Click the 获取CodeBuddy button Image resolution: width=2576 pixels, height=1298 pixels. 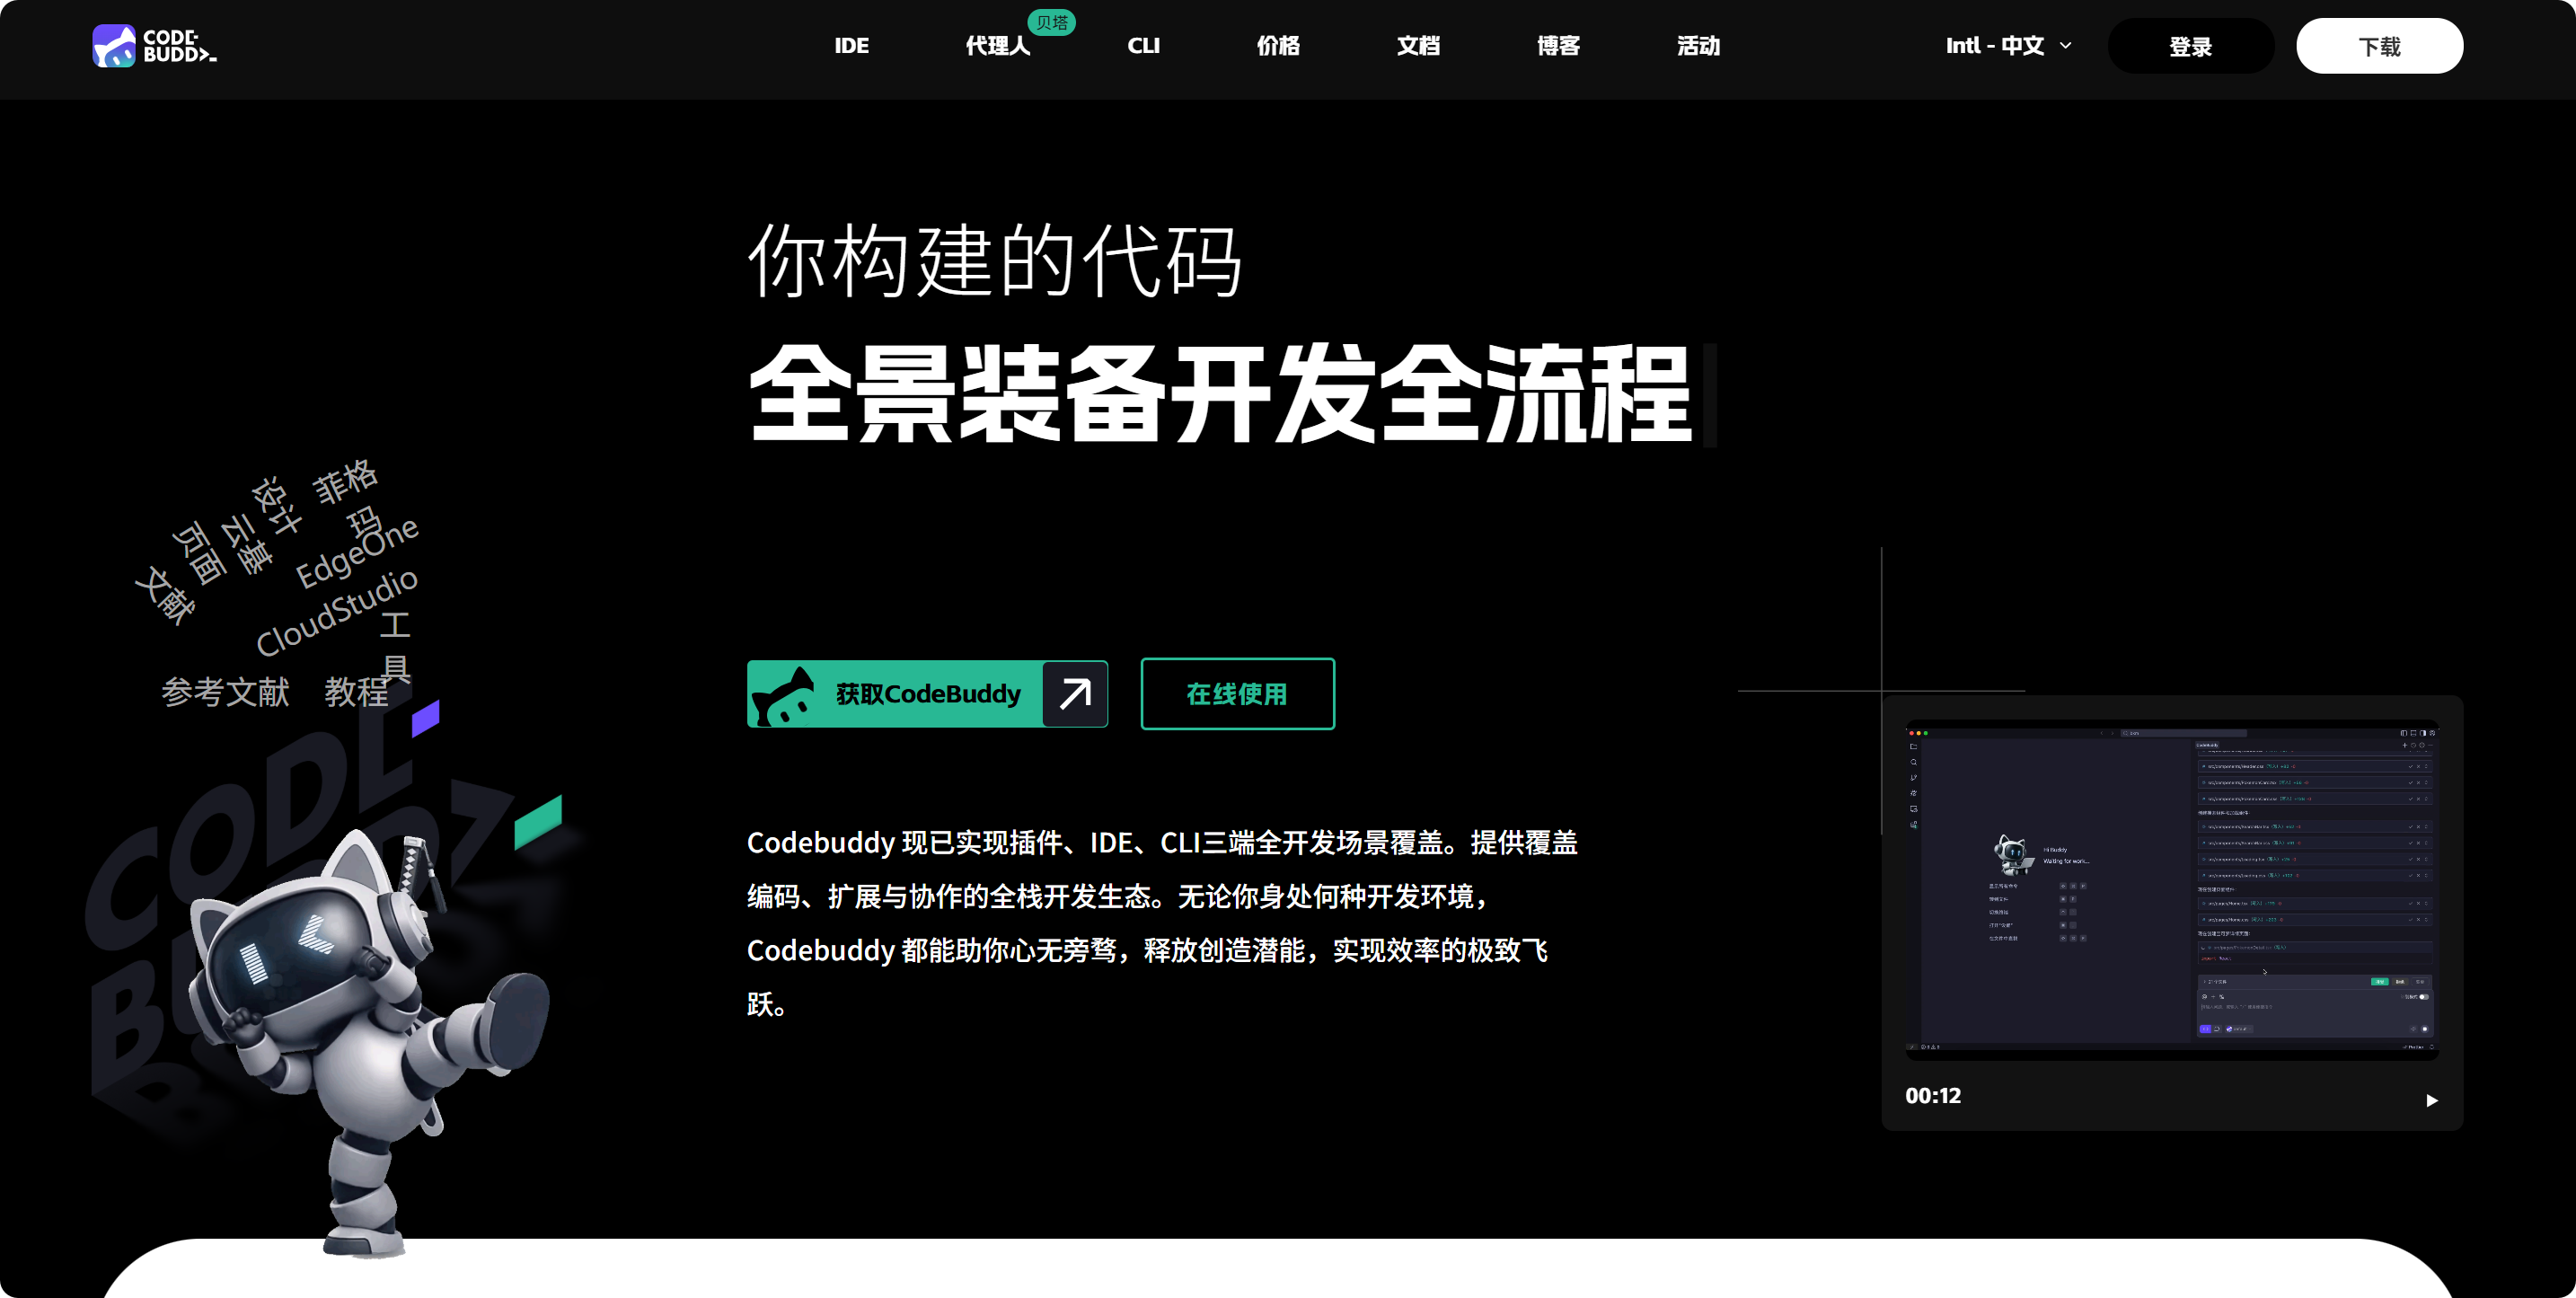(927, 694)
